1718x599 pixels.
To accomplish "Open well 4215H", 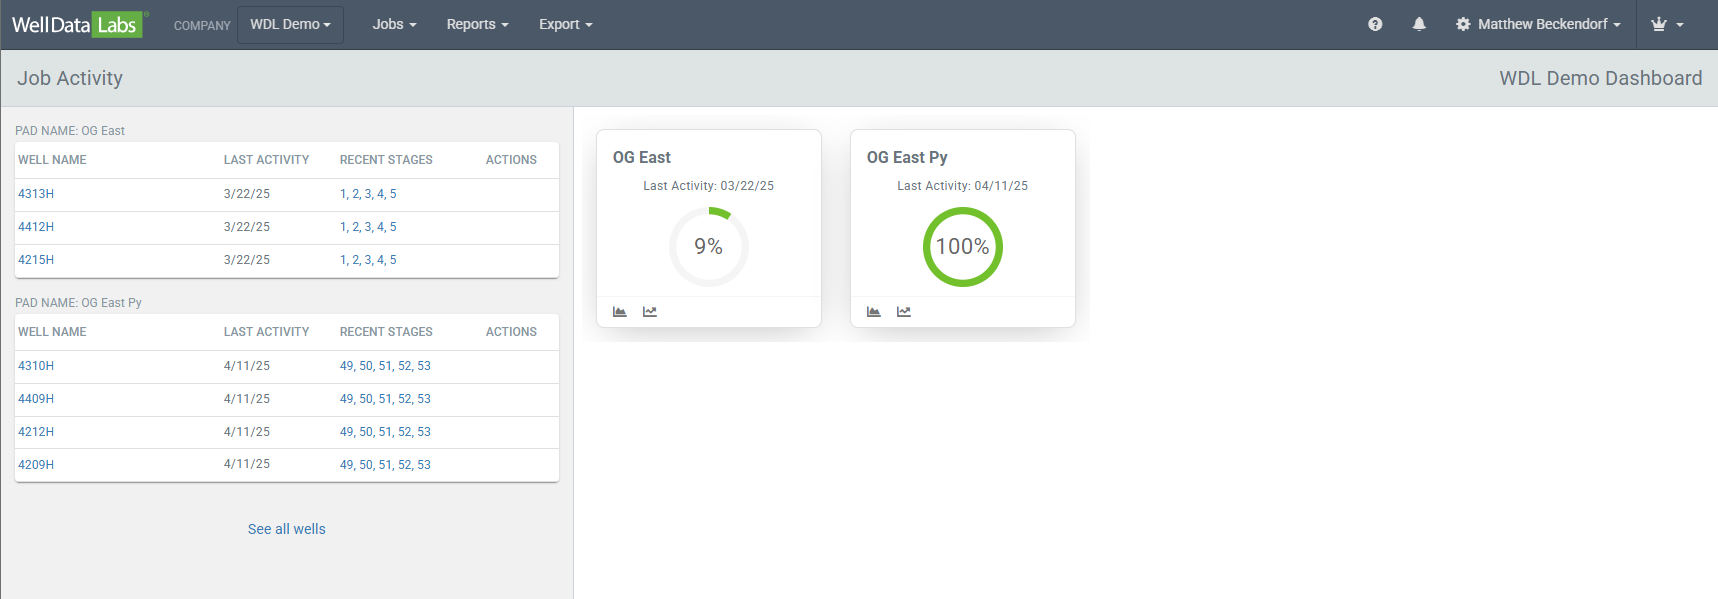I will (36, 260).
